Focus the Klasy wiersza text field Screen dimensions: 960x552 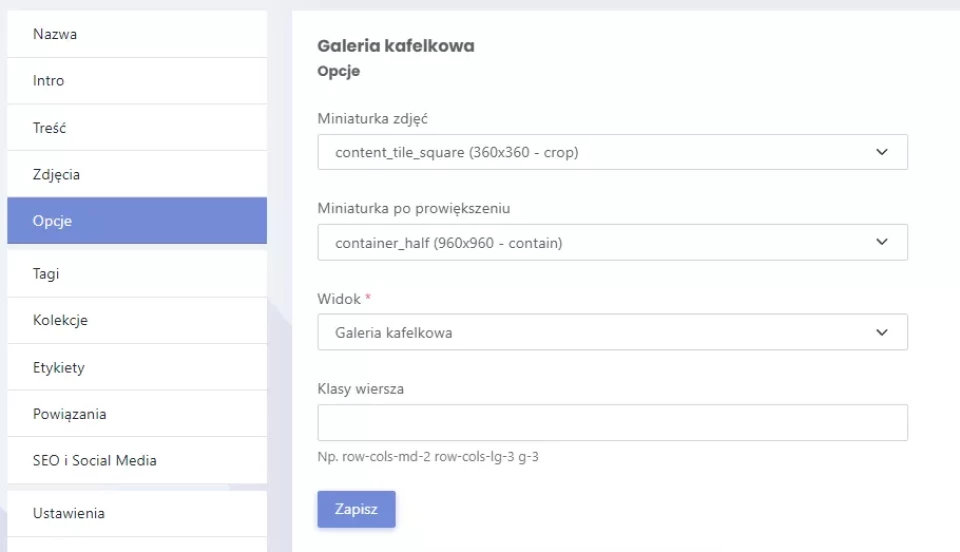612,423
